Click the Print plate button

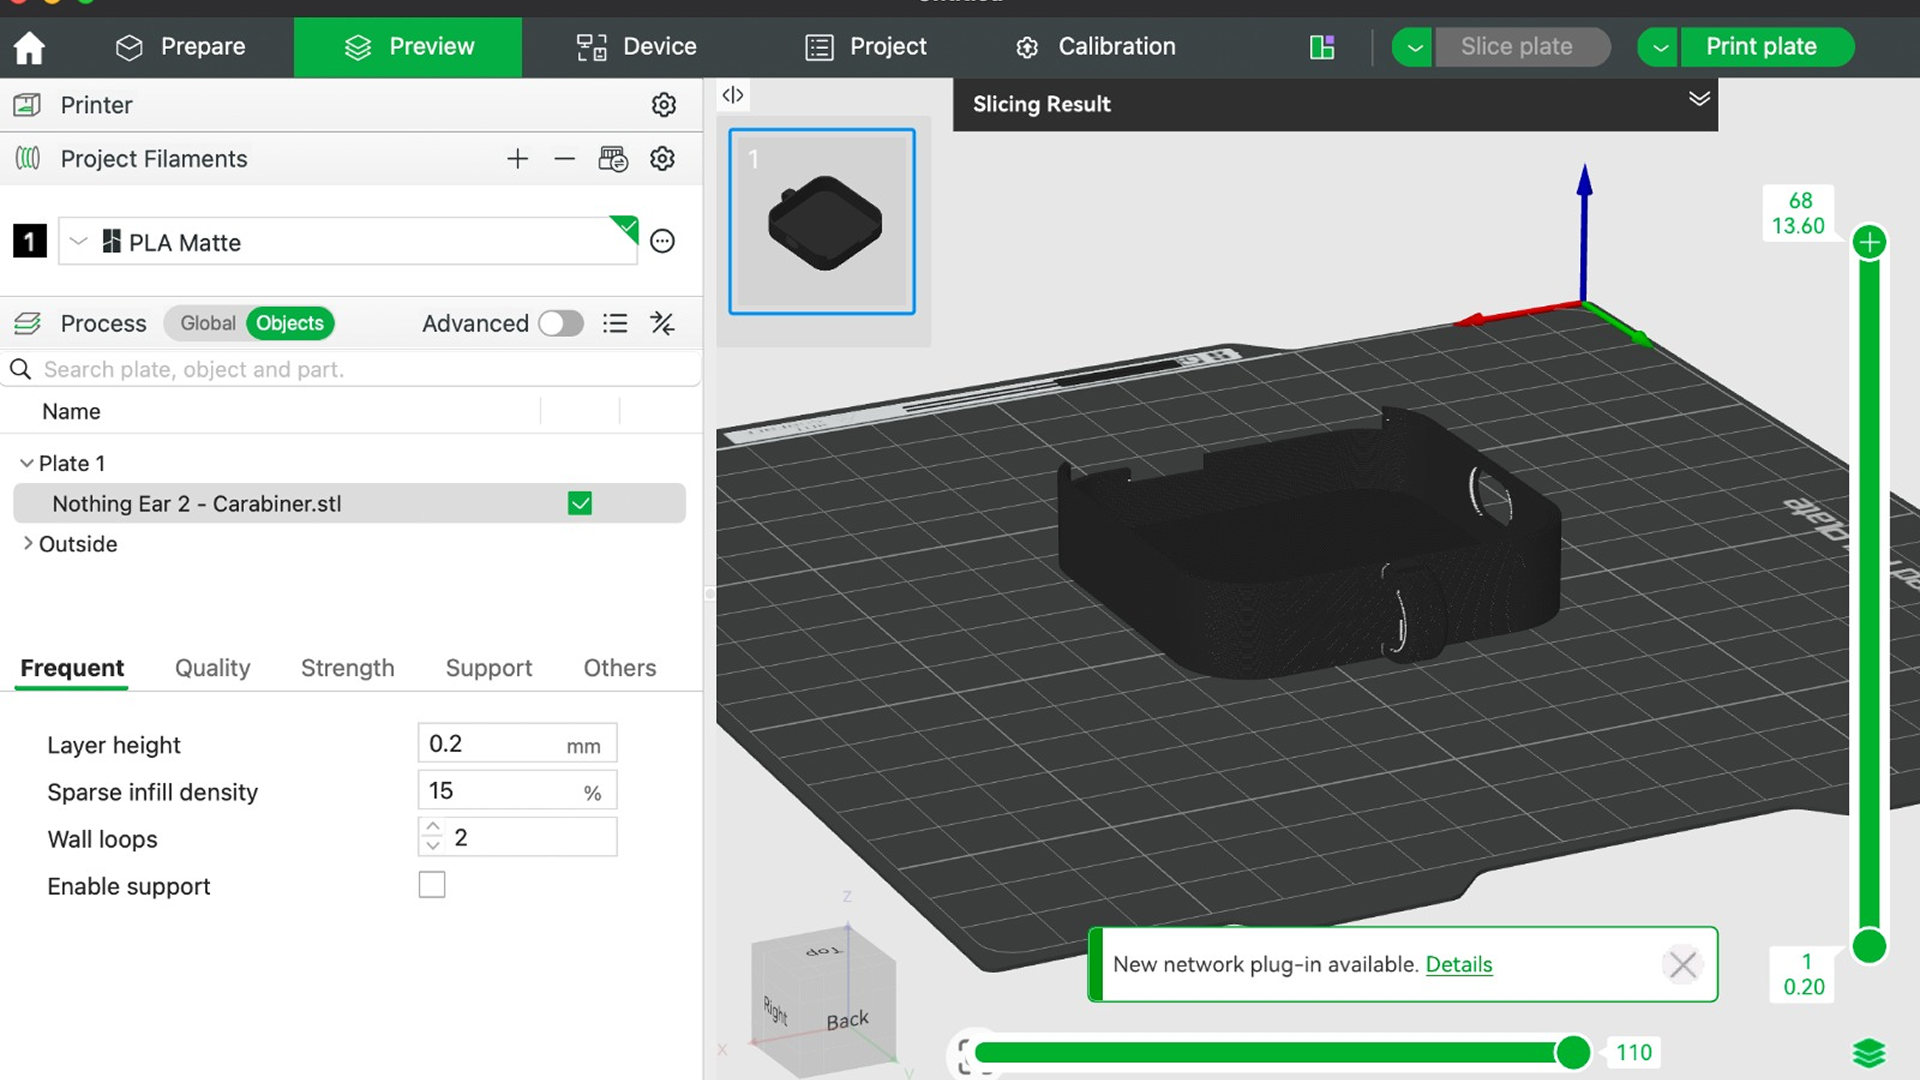click(x=1761, y=47)
